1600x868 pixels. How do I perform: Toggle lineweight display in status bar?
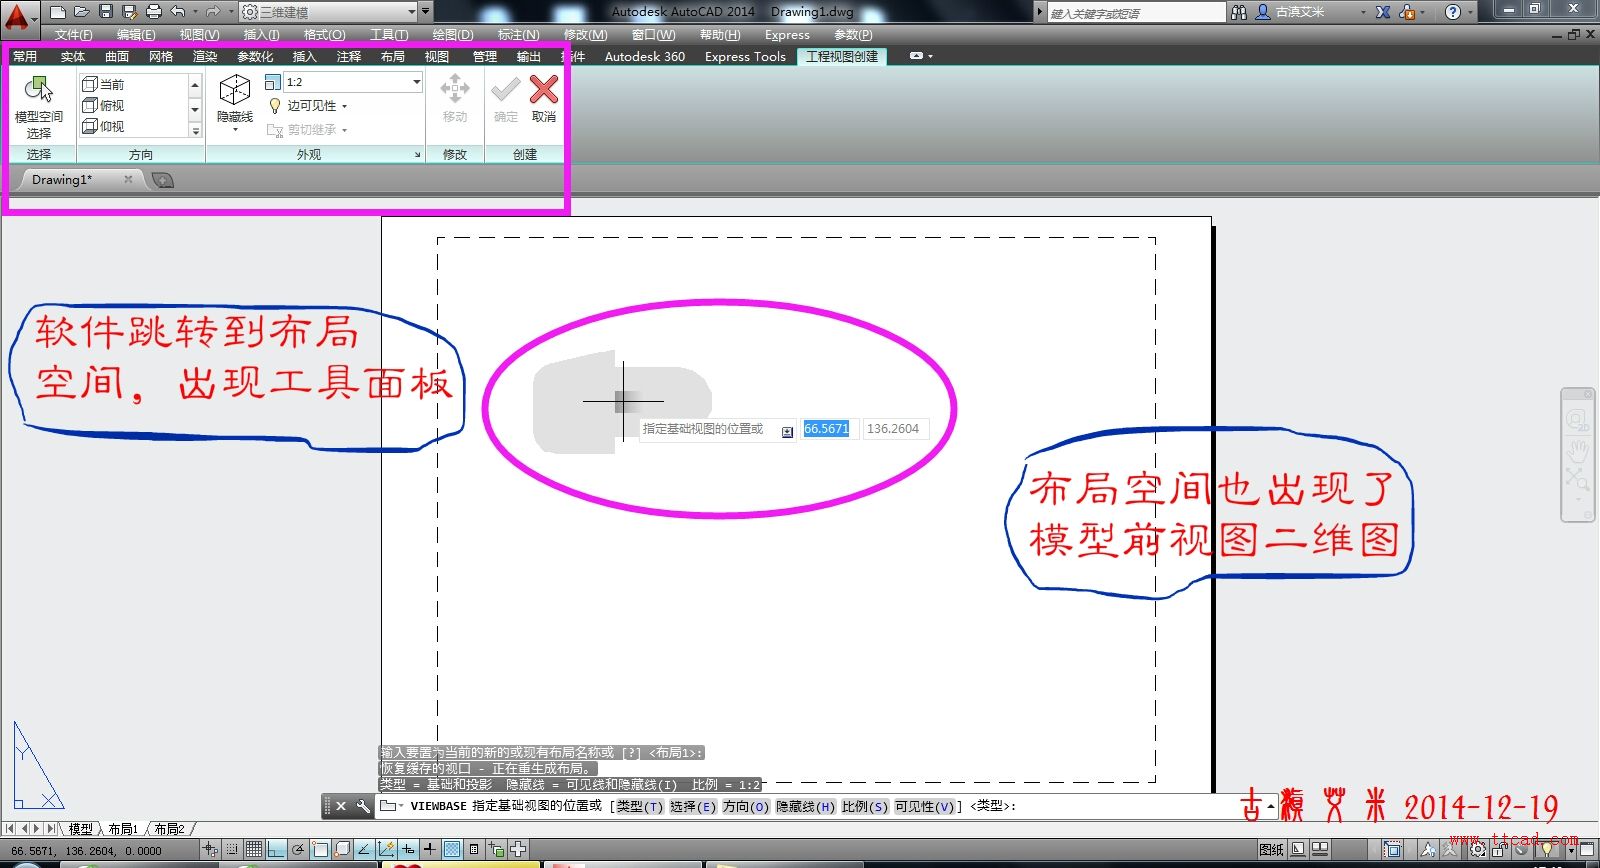point(430,850)
